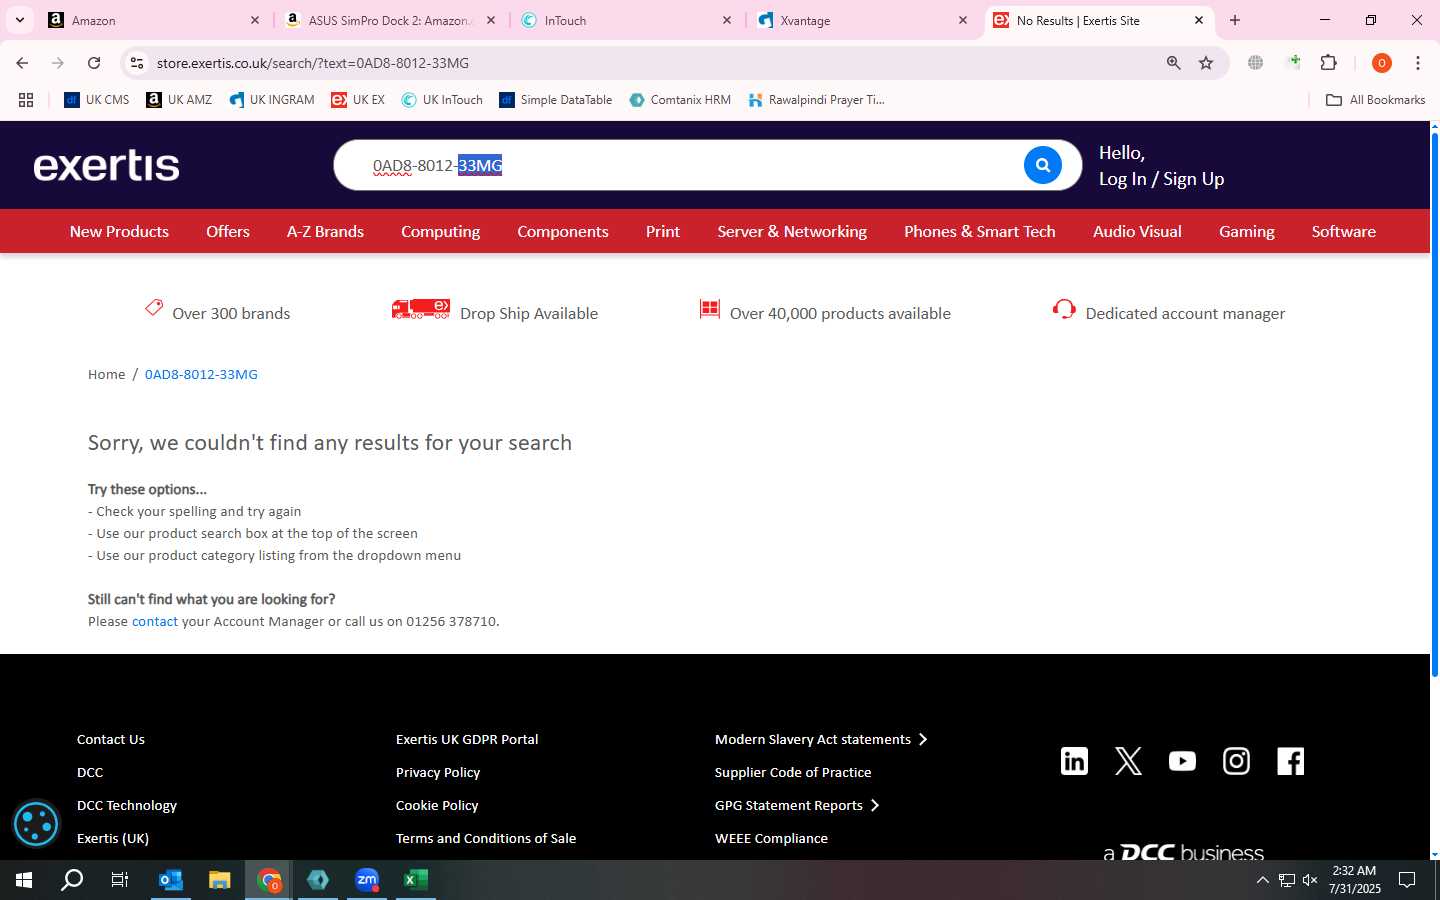1440x900 pixels.
Task: Open the New Products menu
Action: pos(119,231)
